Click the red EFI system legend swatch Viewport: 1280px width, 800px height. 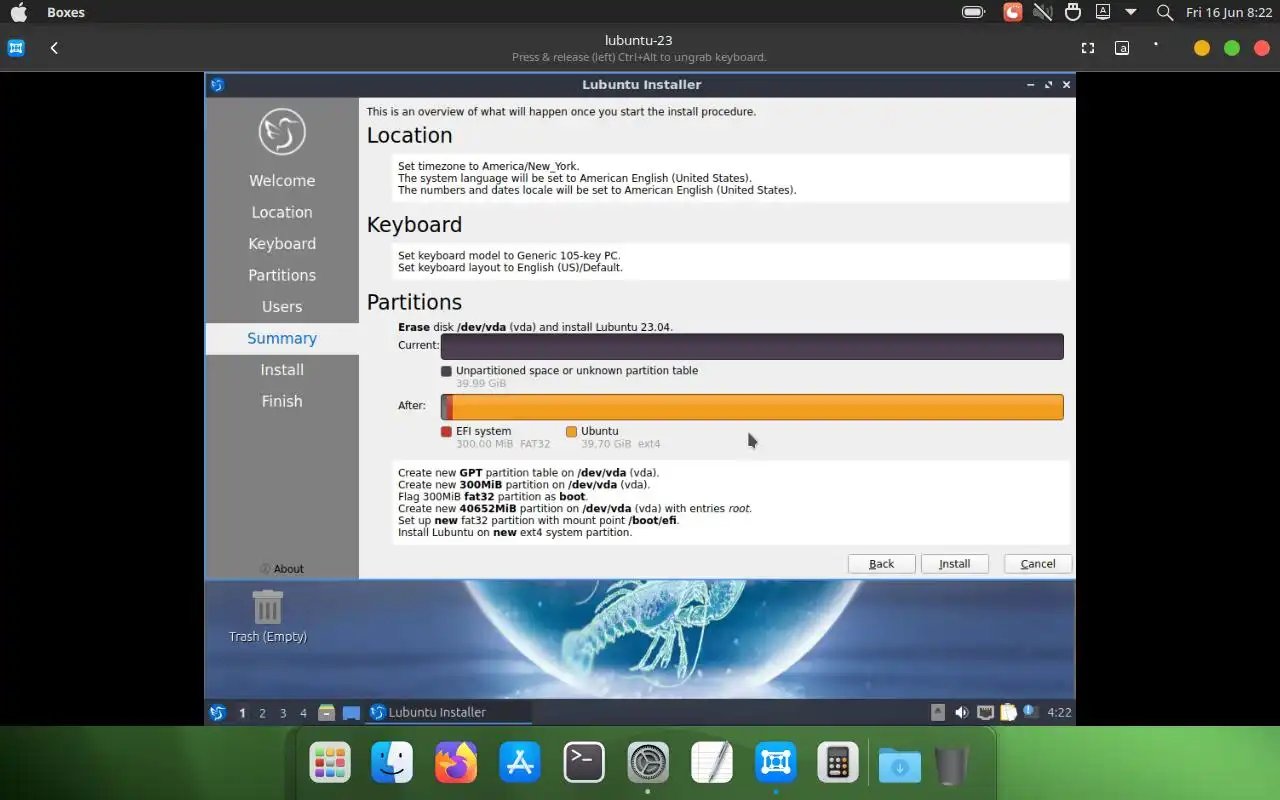coord(446,432)
